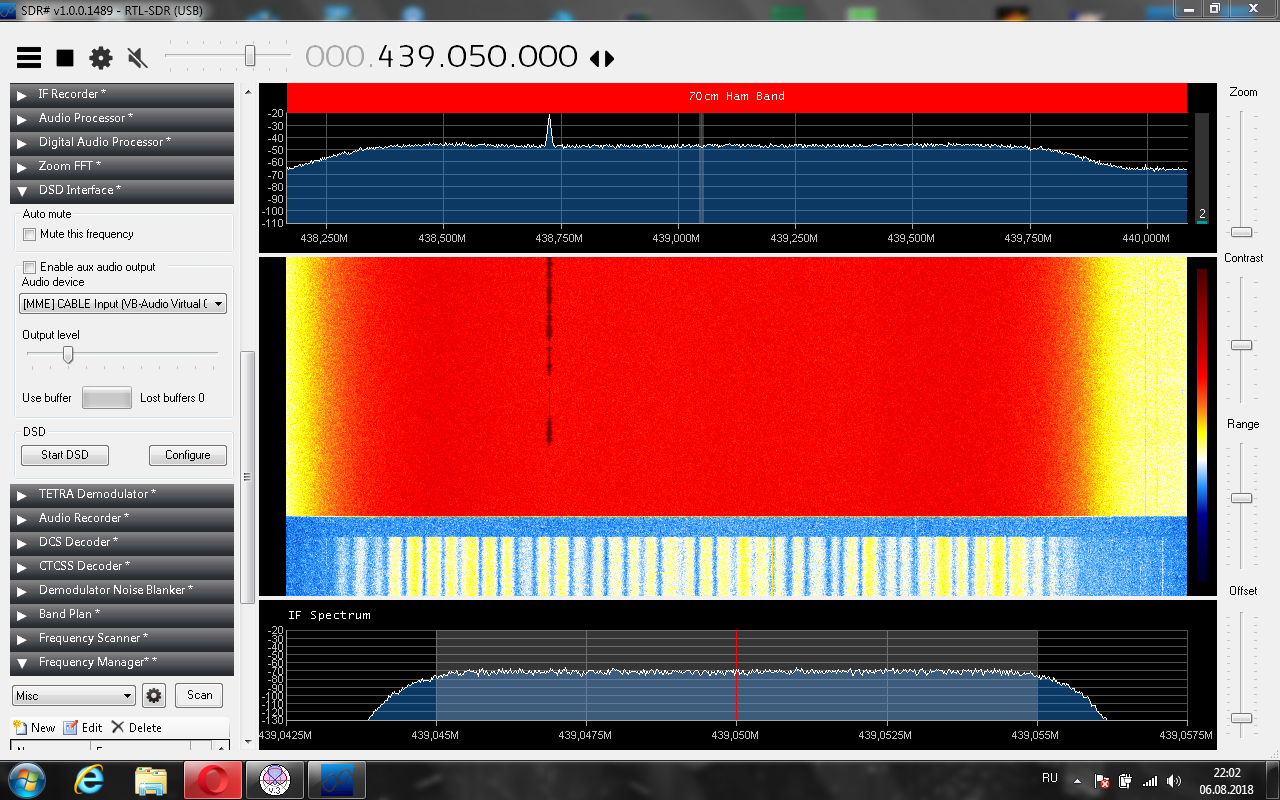
Task: Edit the selected frequency entry
Action: click(83, 727)
